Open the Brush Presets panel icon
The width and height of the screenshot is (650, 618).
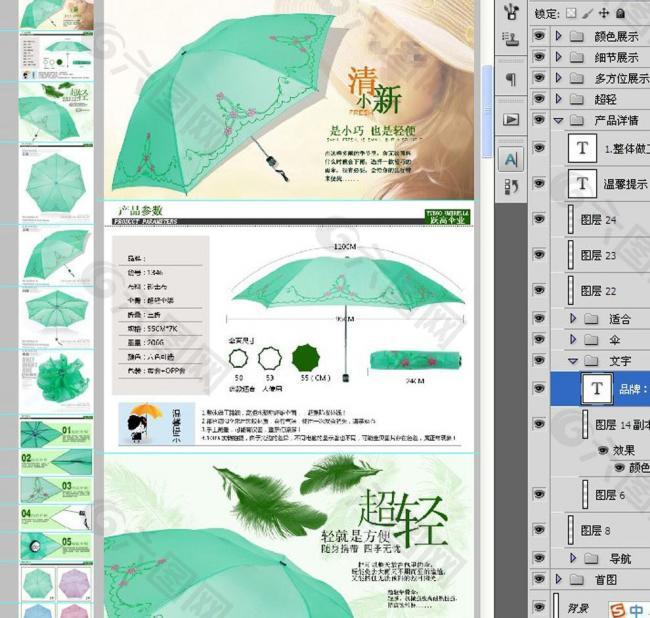512,12
